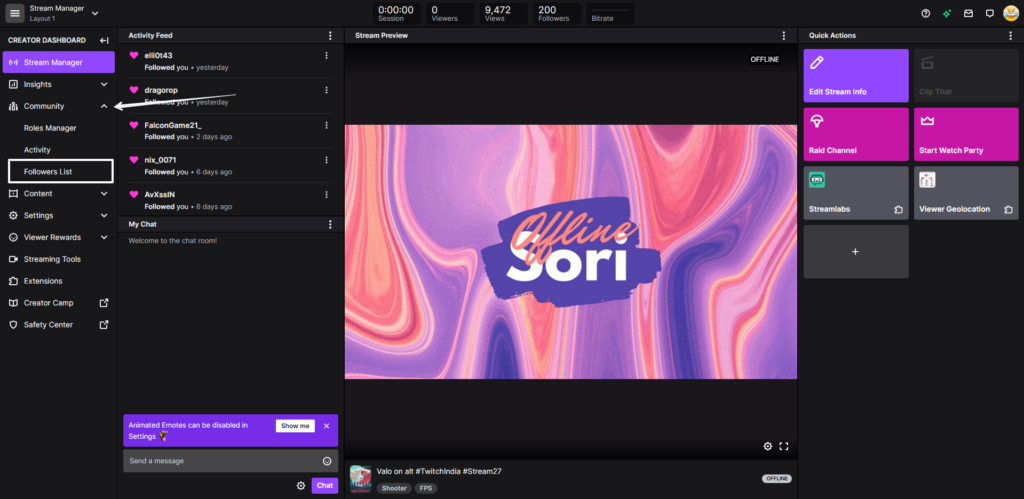The image size is (1024, 499).
Task: Add a new quick action tile
Action: pos(855,252)
